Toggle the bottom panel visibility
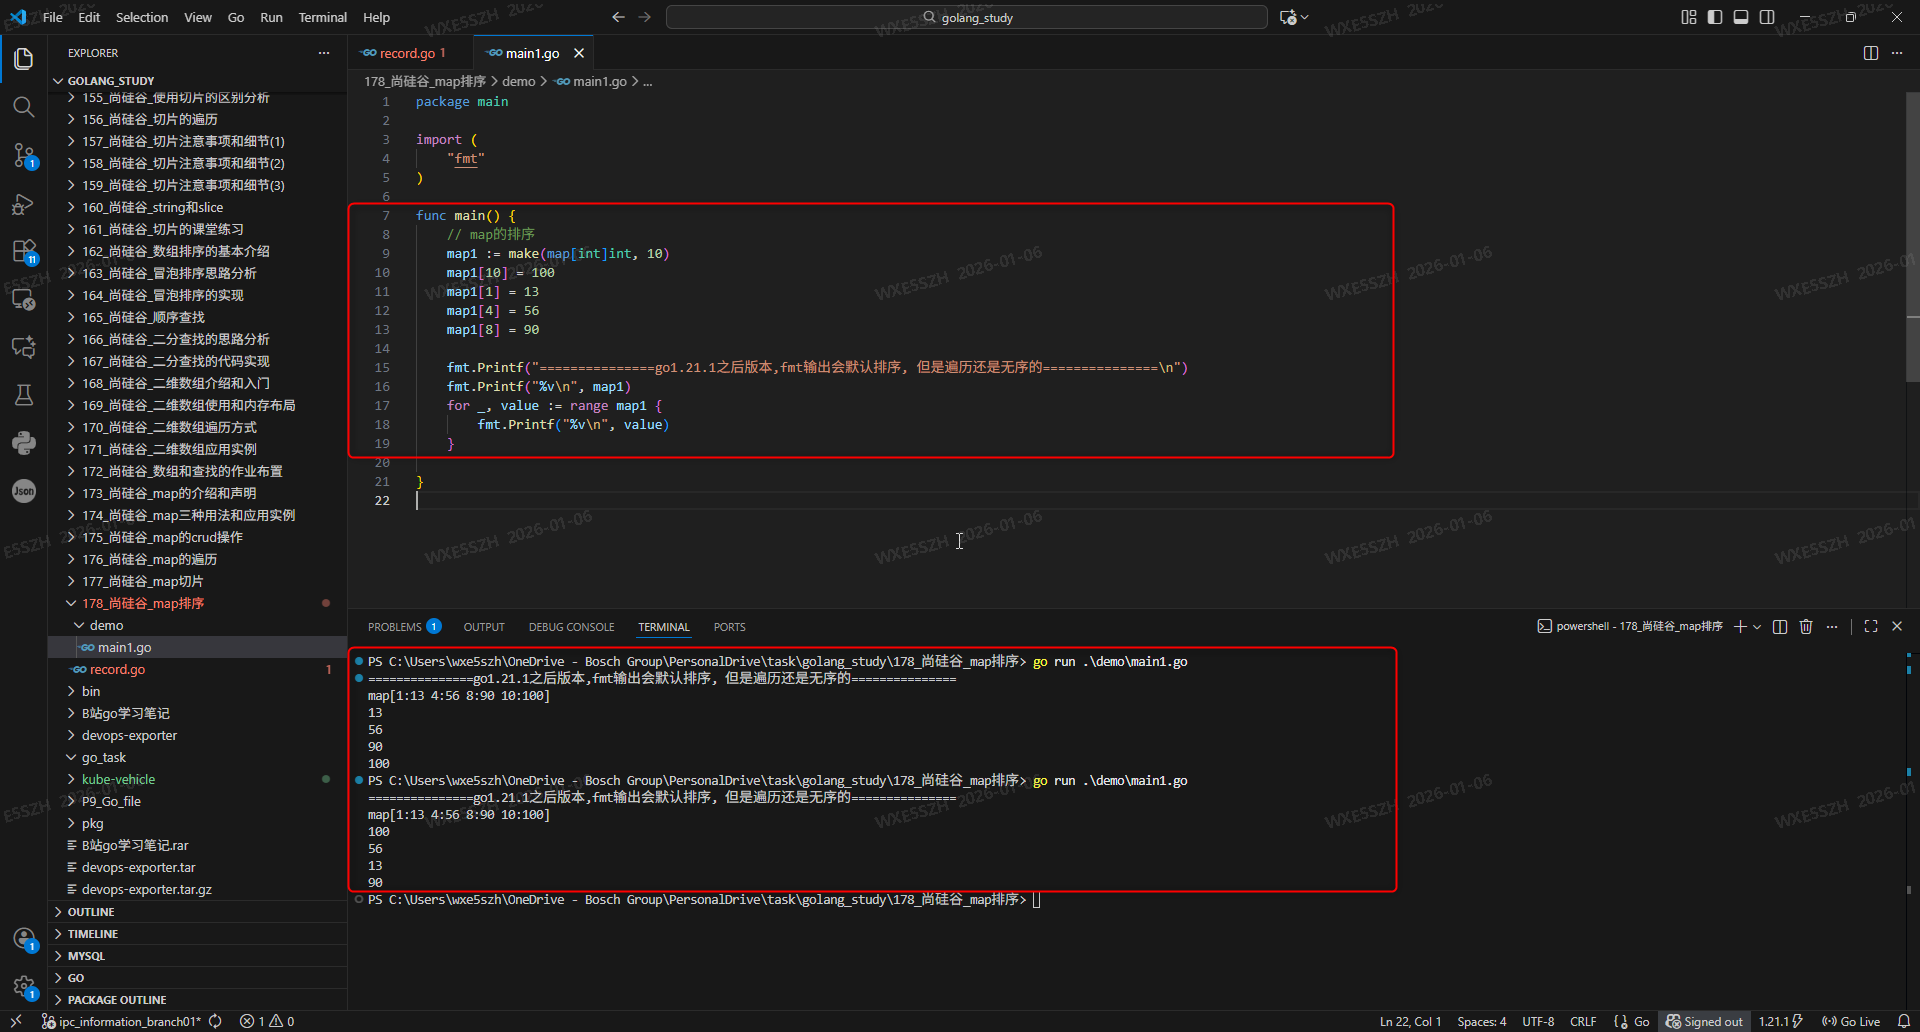The width and height of the screenshot is (1920, 1032). pos(1741,17)
